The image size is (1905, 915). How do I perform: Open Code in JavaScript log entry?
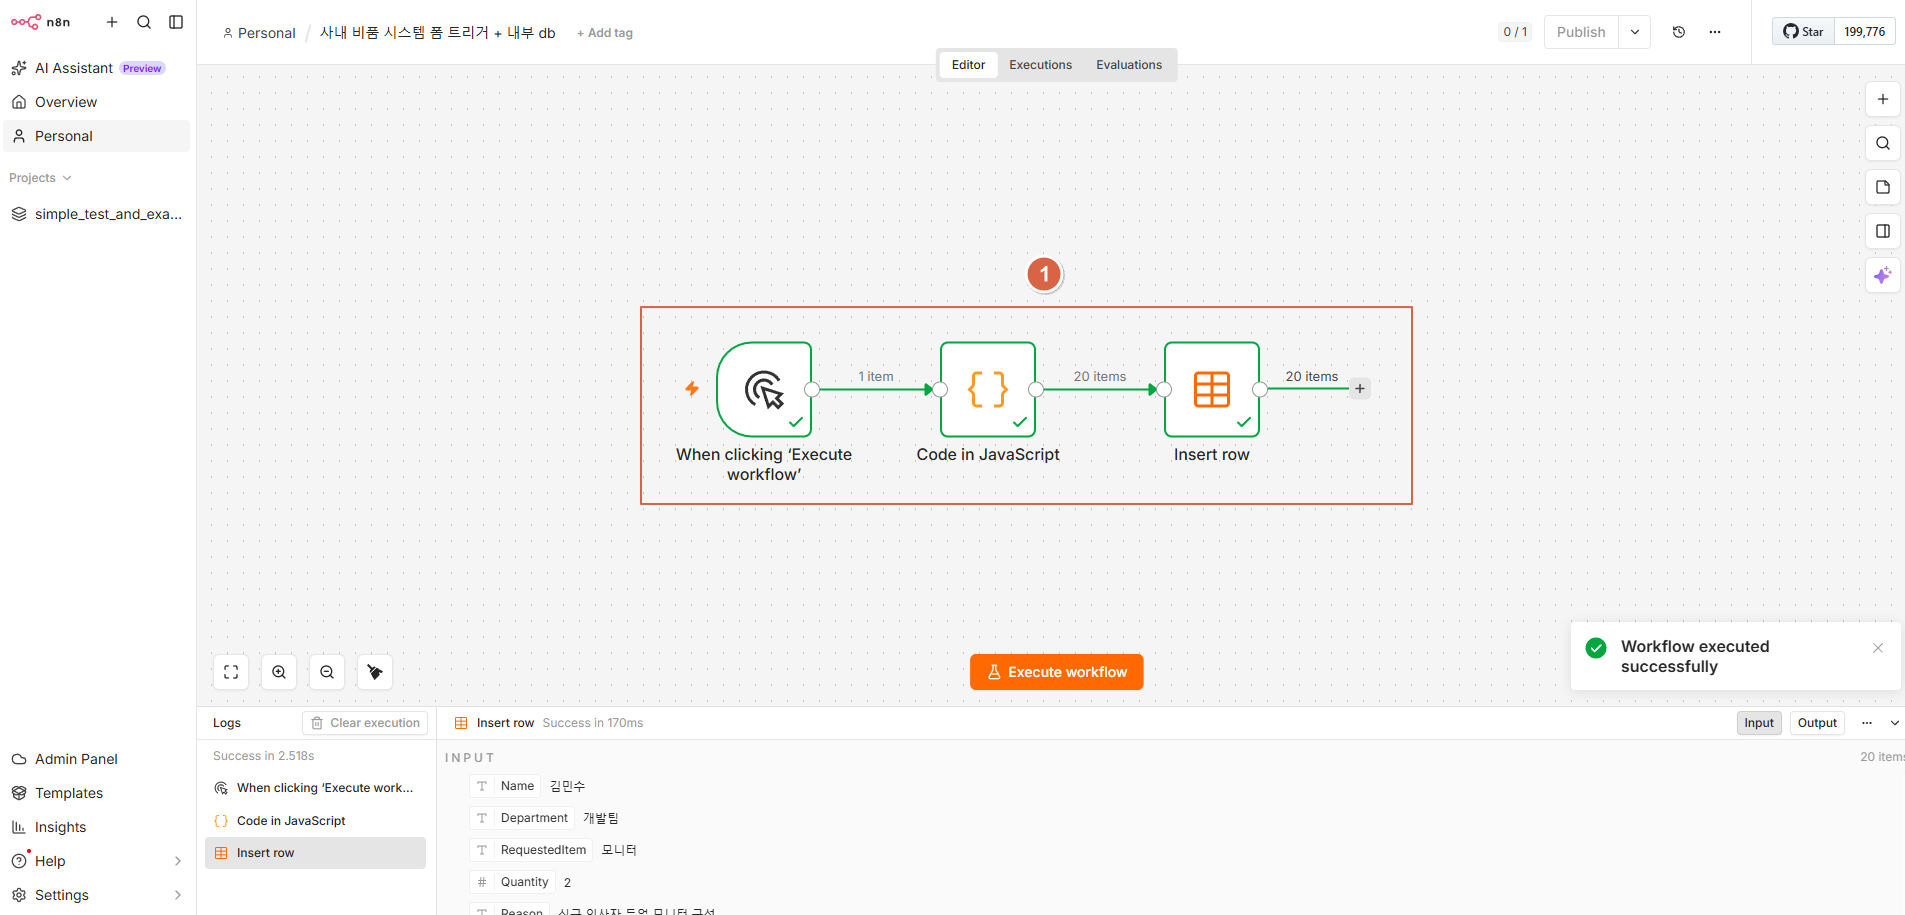(315, 821)
